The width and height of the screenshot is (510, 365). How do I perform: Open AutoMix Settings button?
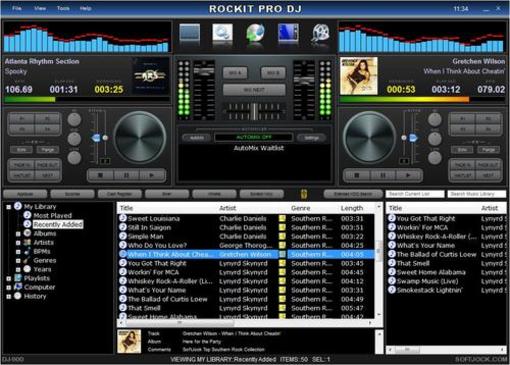point(312,138)
